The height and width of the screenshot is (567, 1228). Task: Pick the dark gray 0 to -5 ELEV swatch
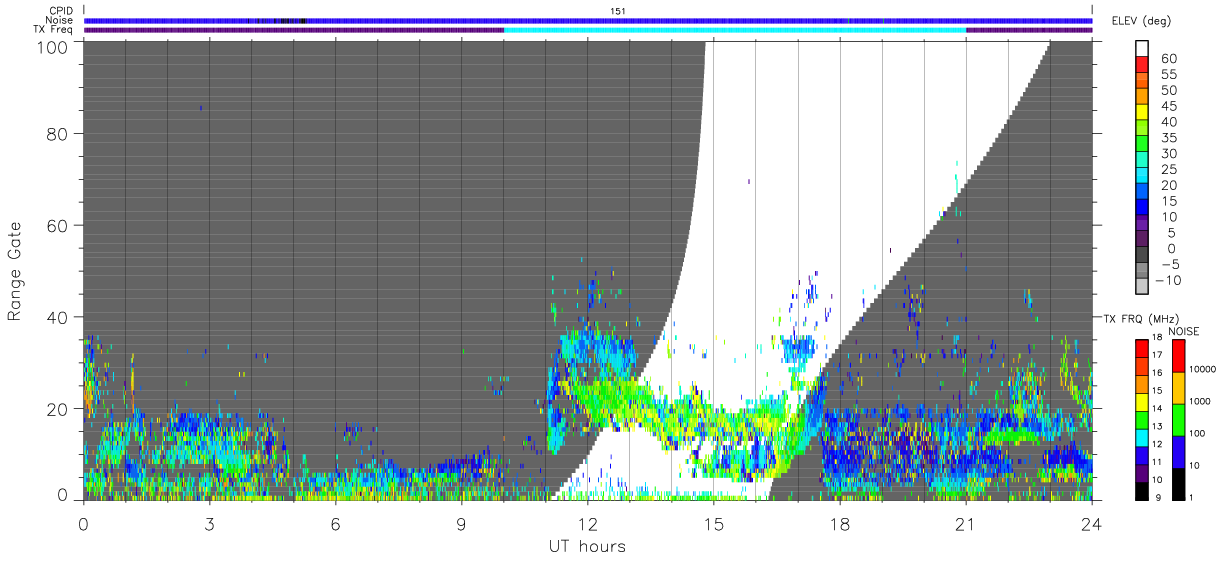click(x=1142, y=256)
